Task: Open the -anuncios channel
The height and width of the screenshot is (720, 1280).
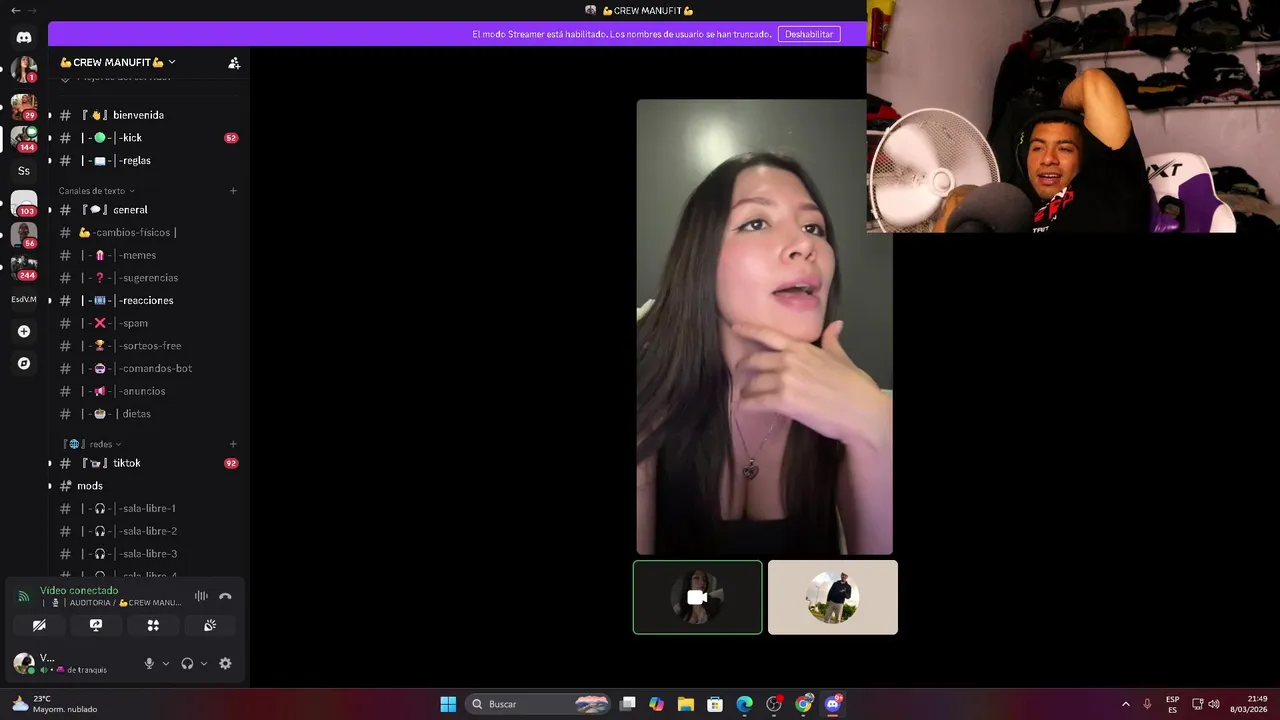Action: coord(148,391)
